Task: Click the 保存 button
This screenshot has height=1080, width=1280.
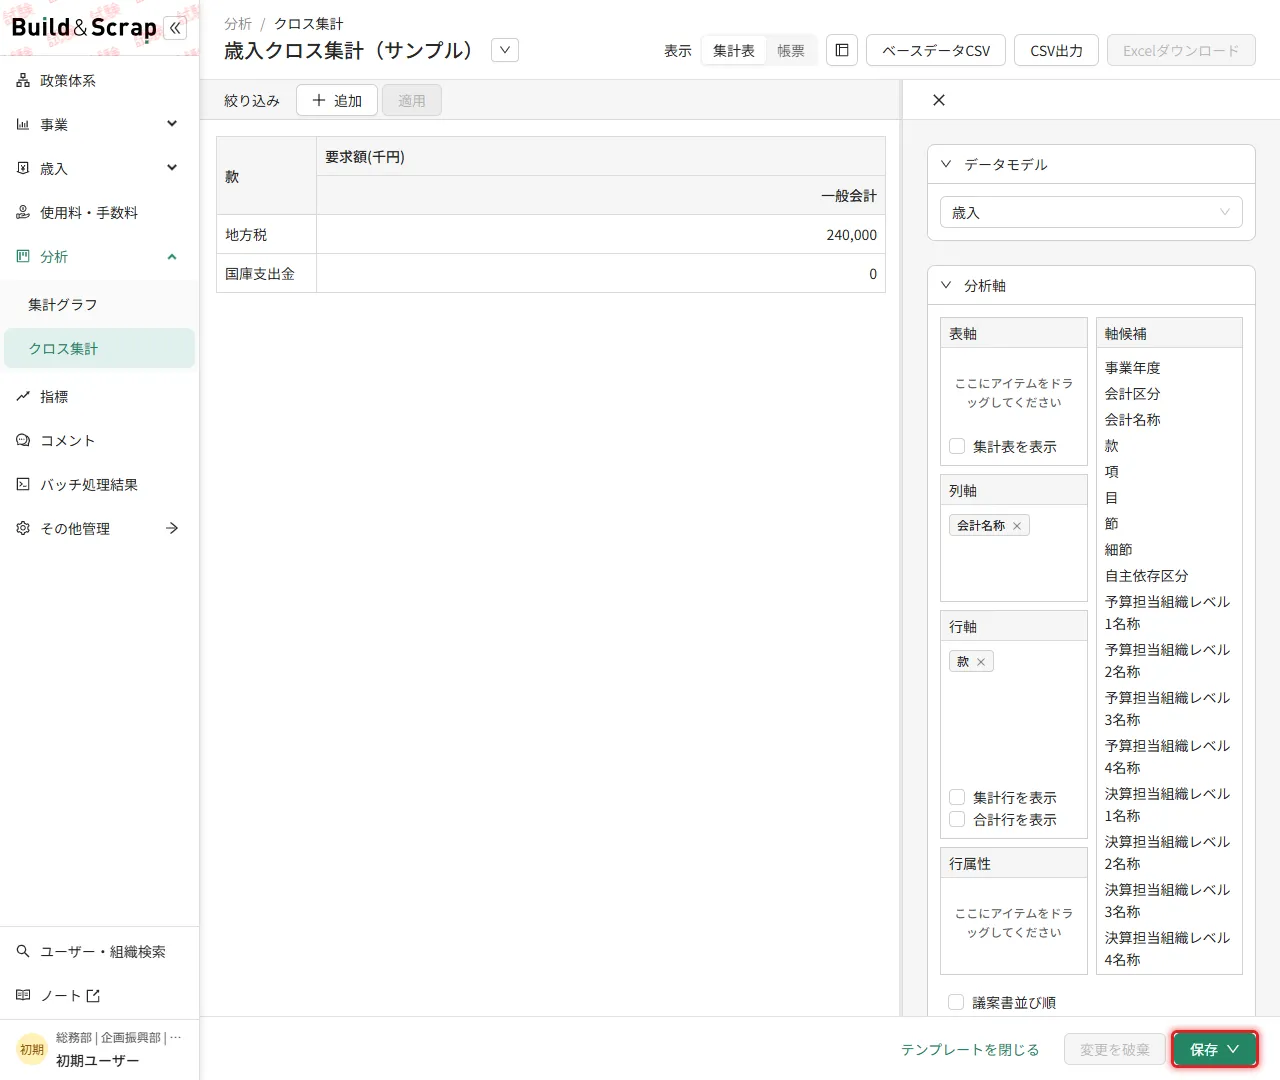Action: pos(1214,1050)
